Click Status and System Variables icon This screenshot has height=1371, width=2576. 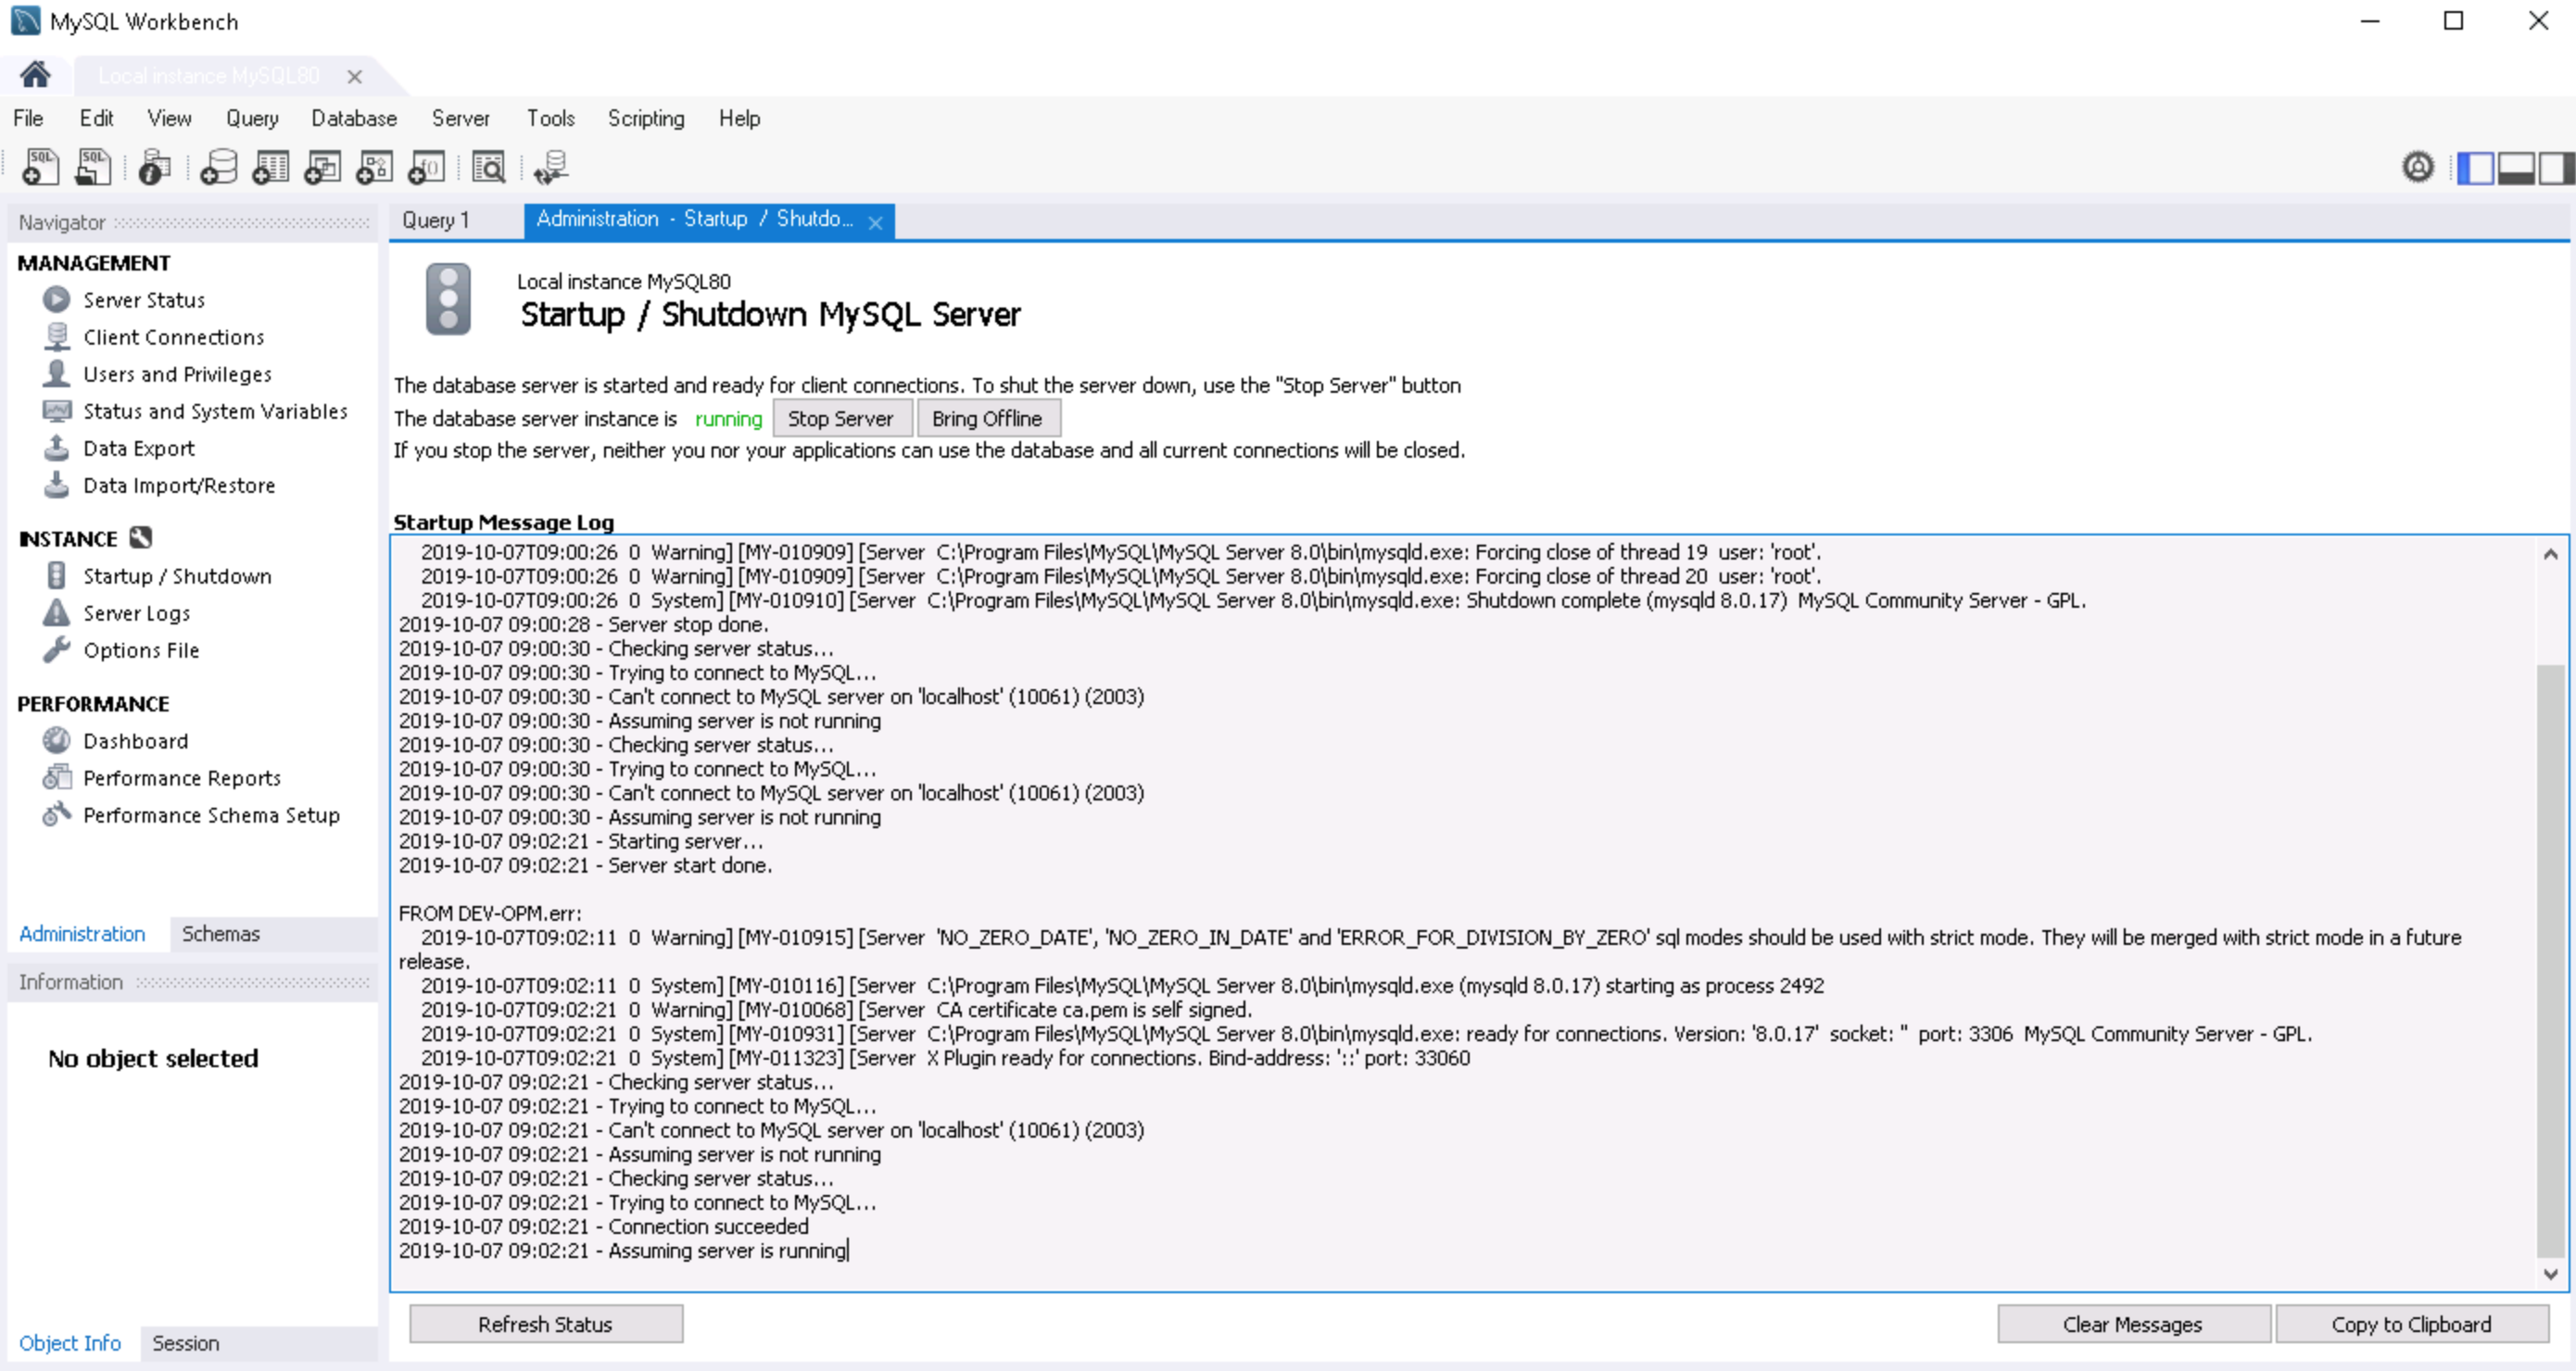(57, 410)
